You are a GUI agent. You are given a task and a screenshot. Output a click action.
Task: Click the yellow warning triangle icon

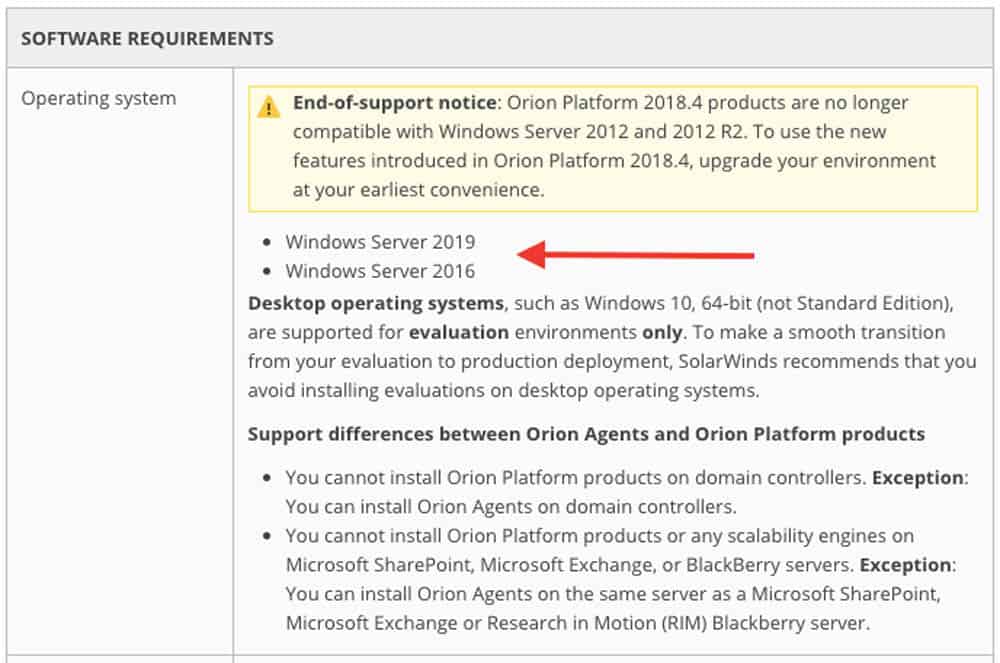pyautogui.click(x=268, y=107)
